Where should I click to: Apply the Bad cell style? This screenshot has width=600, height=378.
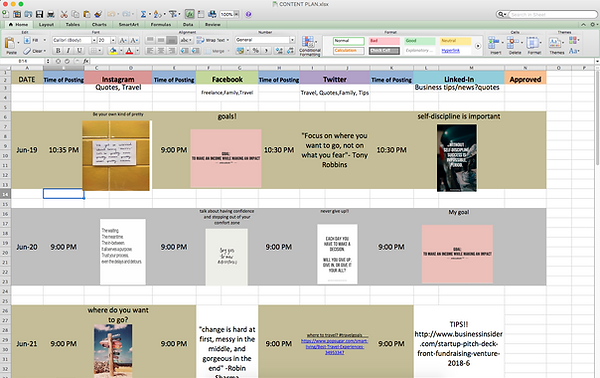pyautogui.click(x=384, y=41)
